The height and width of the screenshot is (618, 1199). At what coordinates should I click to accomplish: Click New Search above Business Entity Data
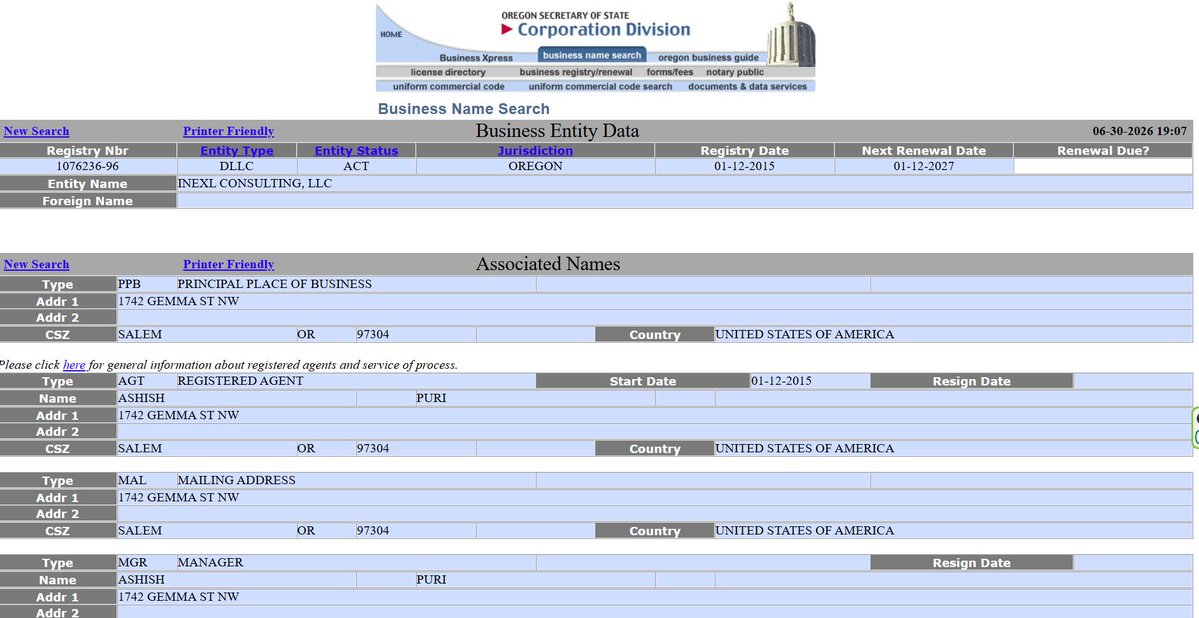pyautogui.click(x=36, y=131)
